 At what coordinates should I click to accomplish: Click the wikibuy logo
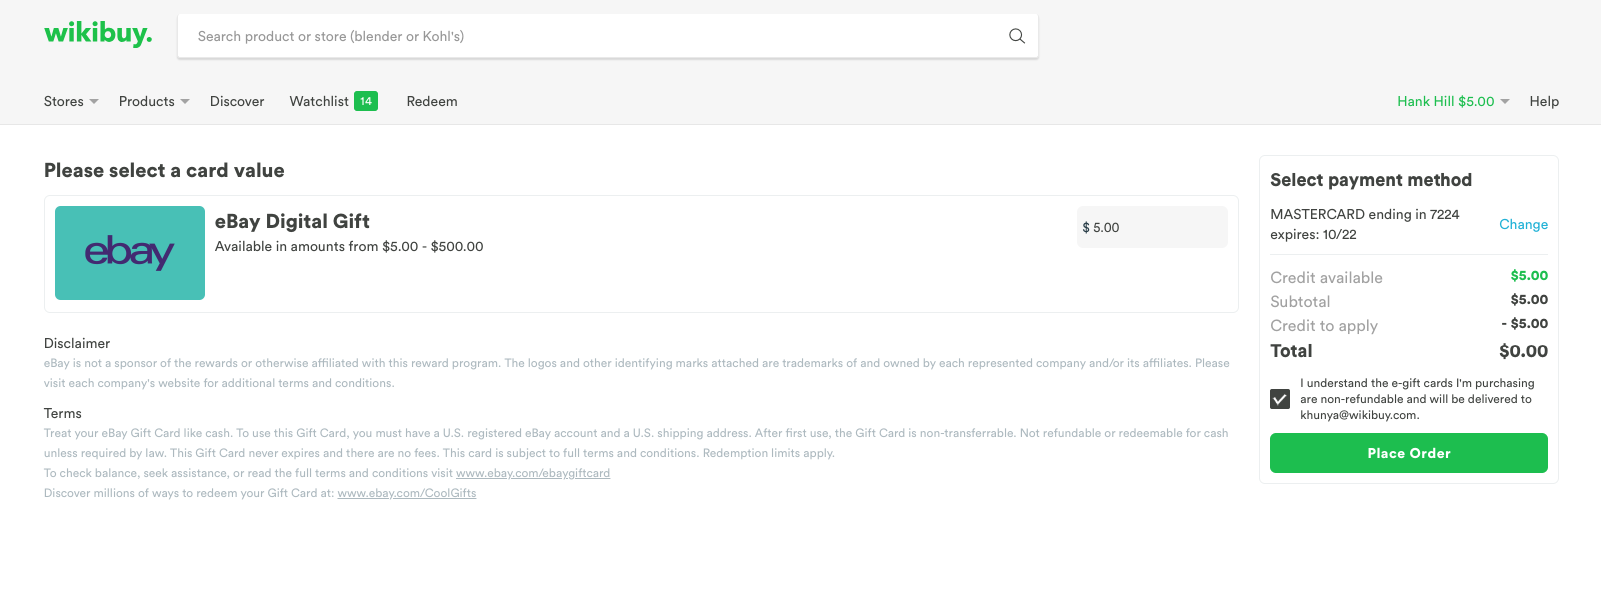pos(98,34)
